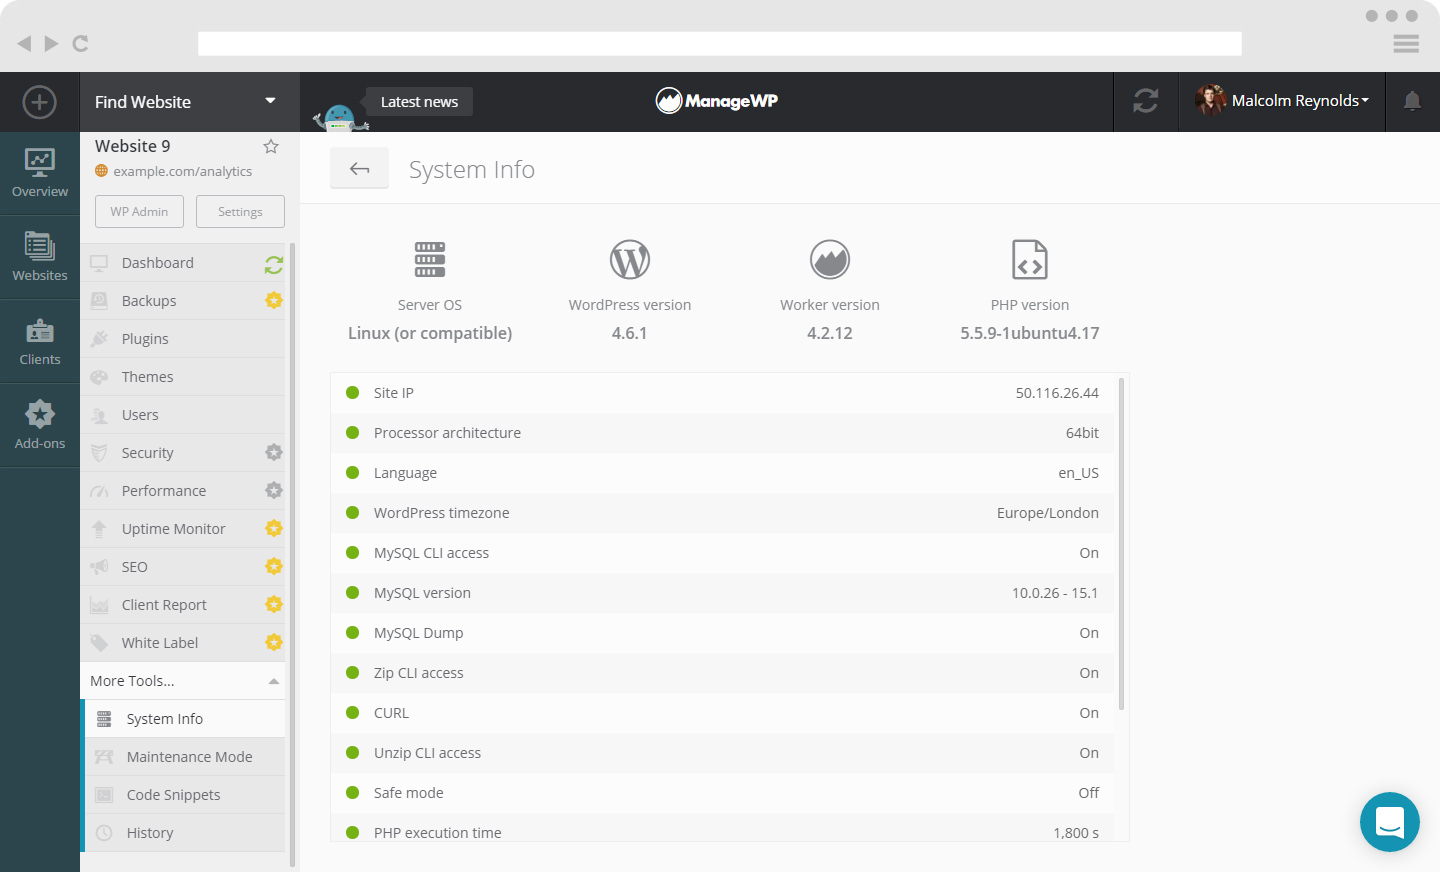Click the WordPress timezone row

point(723,513)
